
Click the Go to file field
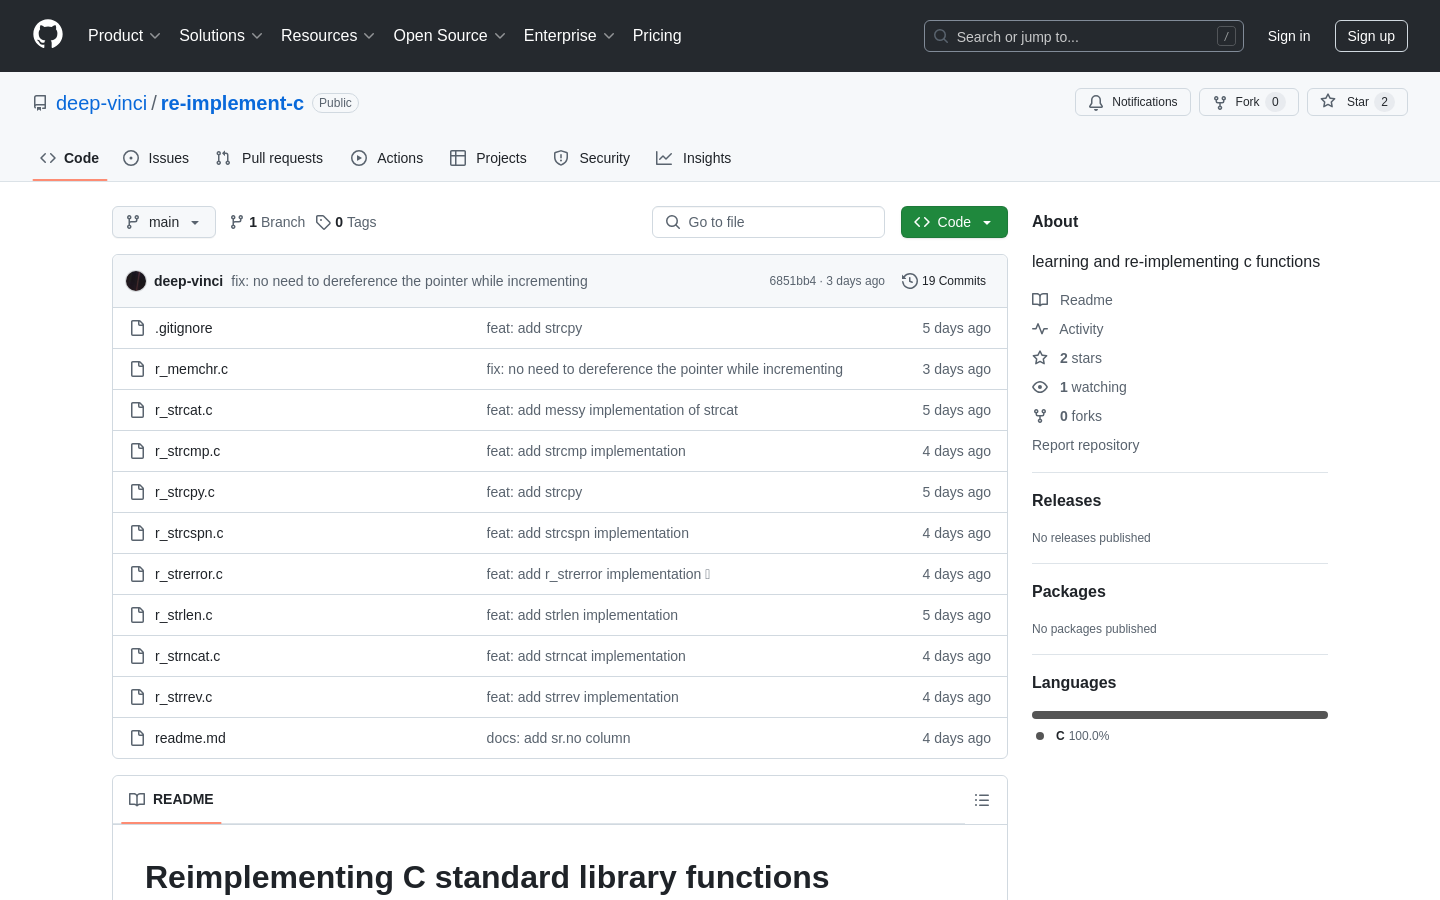click(768, 222)
